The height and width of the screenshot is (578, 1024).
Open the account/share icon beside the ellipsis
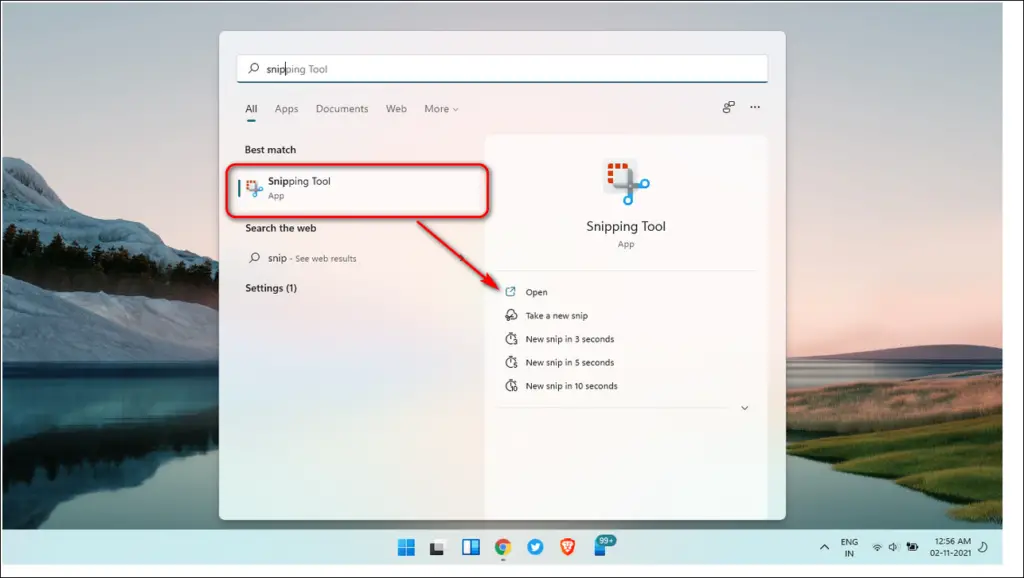(728, 107)
